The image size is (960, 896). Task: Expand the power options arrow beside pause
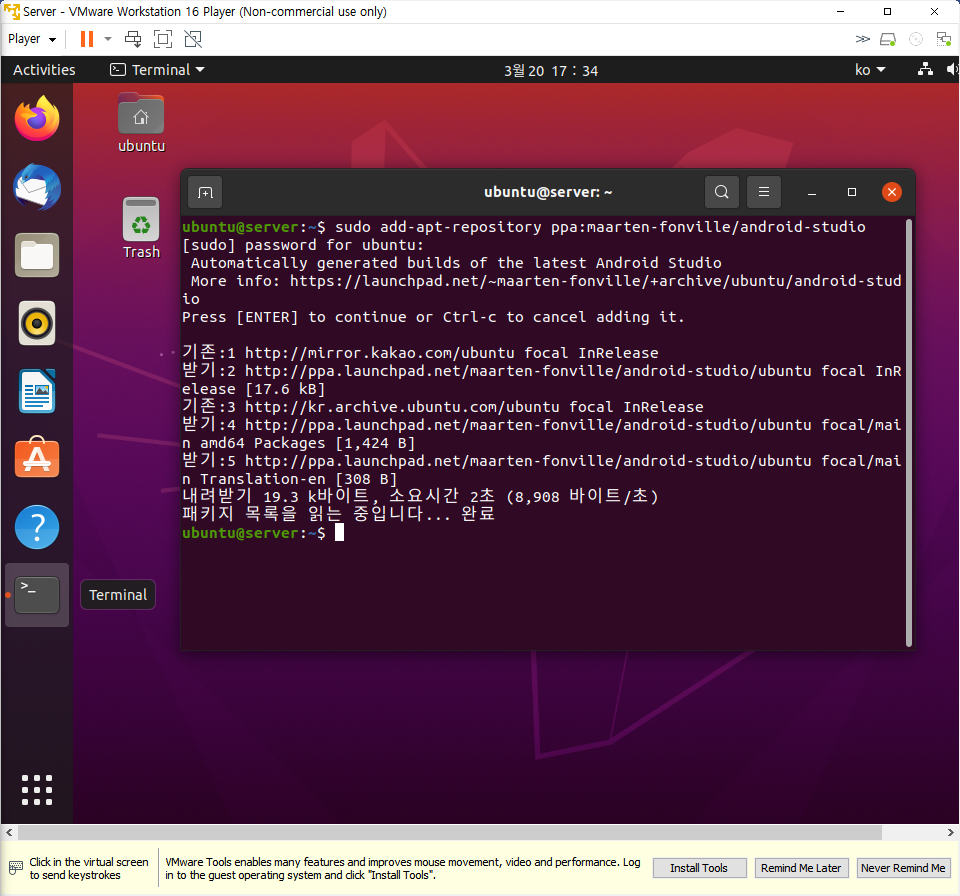108,39
